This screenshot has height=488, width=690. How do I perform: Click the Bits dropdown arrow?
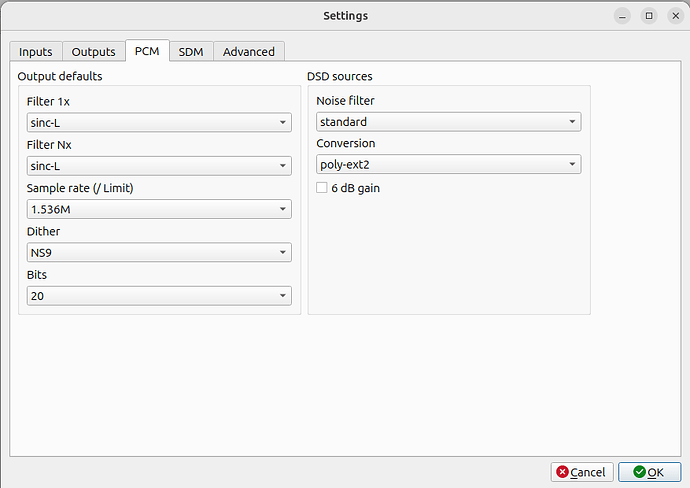click(x=283, y=296)
